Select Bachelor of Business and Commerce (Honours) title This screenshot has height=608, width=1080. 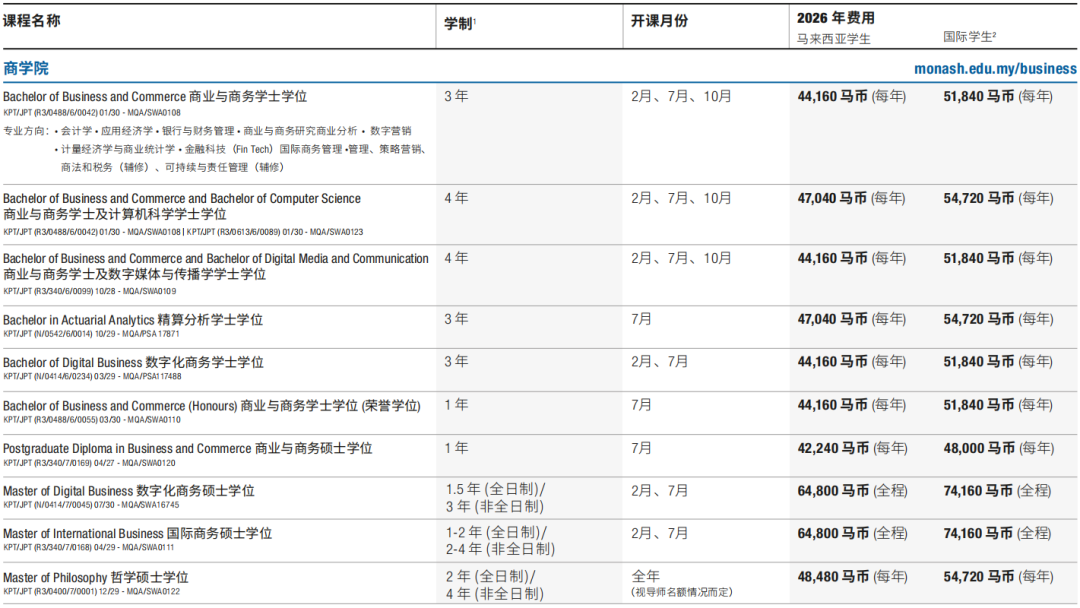pos(211,406)
